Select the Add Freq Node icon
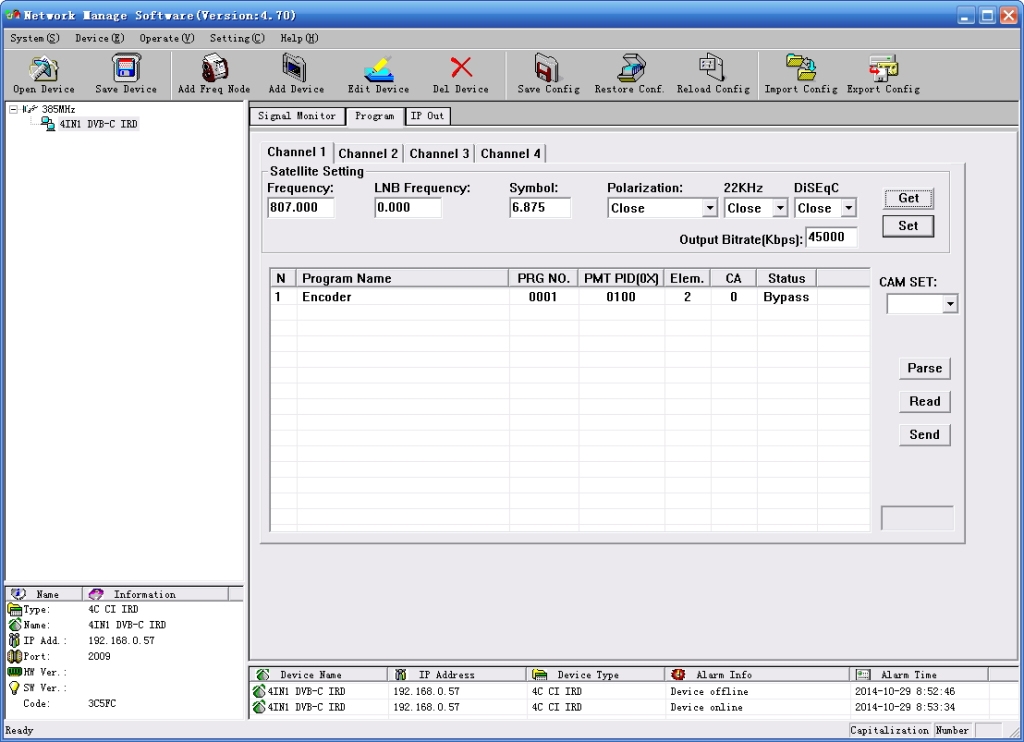This screenshot has width=1024, height=742. 214,69
